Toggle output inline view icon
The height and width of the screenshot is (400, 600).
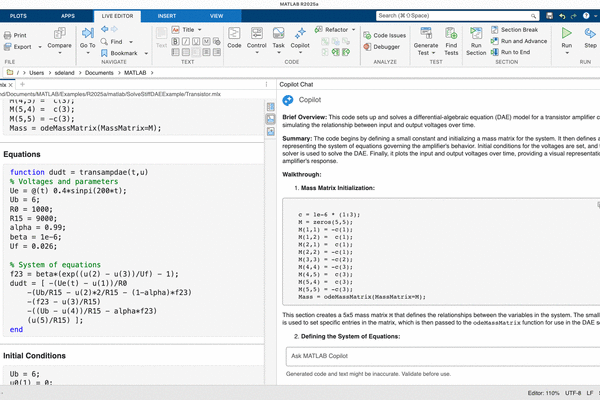(270, 119)
